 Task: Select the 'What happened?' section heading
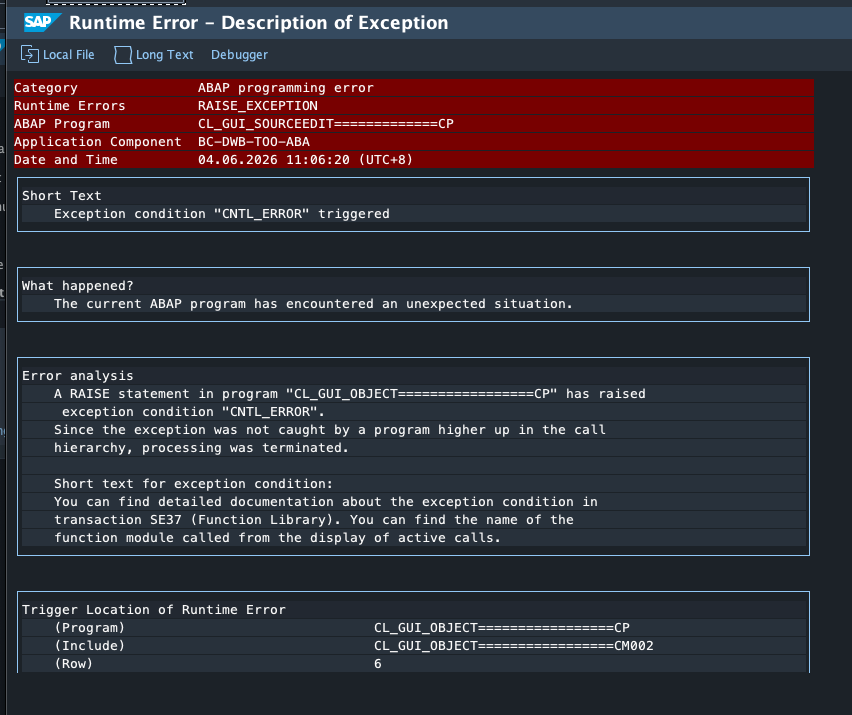(x=78, y=286)
